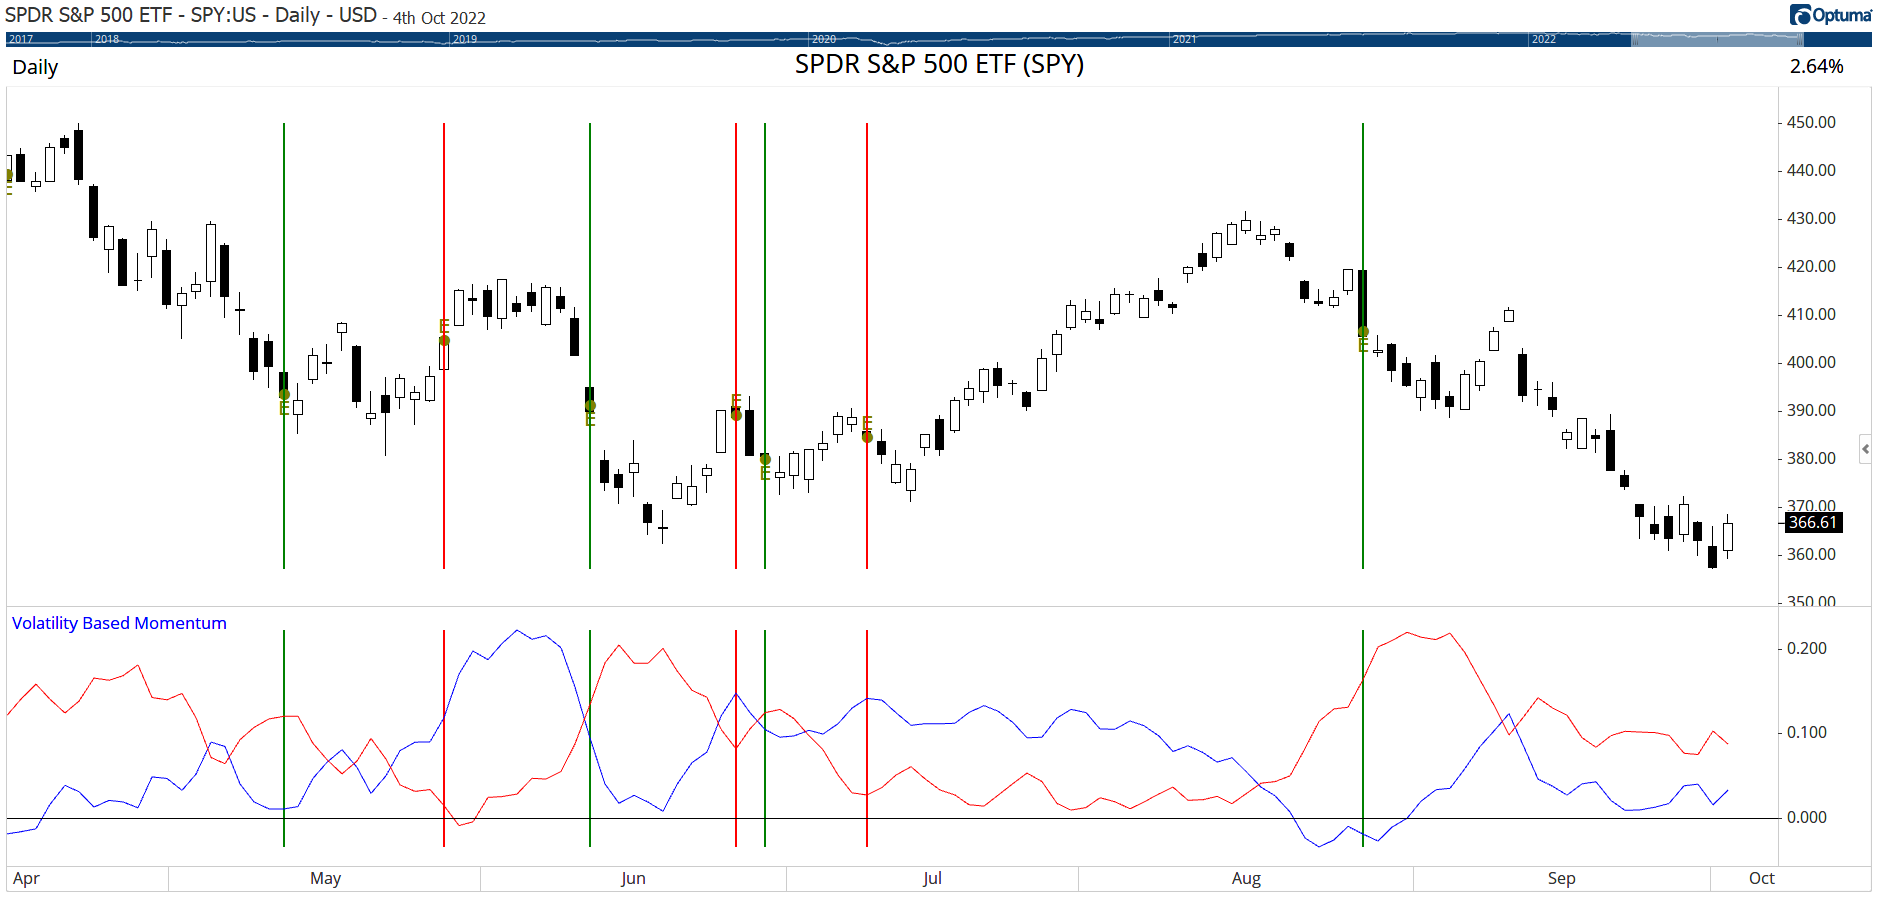Click the 390.00 price scale label
The image size is (1878, 899).
(1811, 410)
